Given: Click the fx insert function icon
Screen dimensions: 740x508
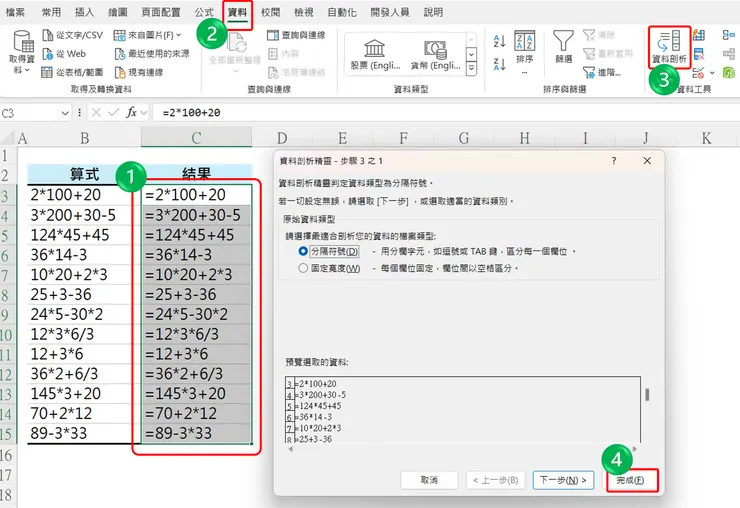Looking at the screenshot, I should tap(131, 113).
